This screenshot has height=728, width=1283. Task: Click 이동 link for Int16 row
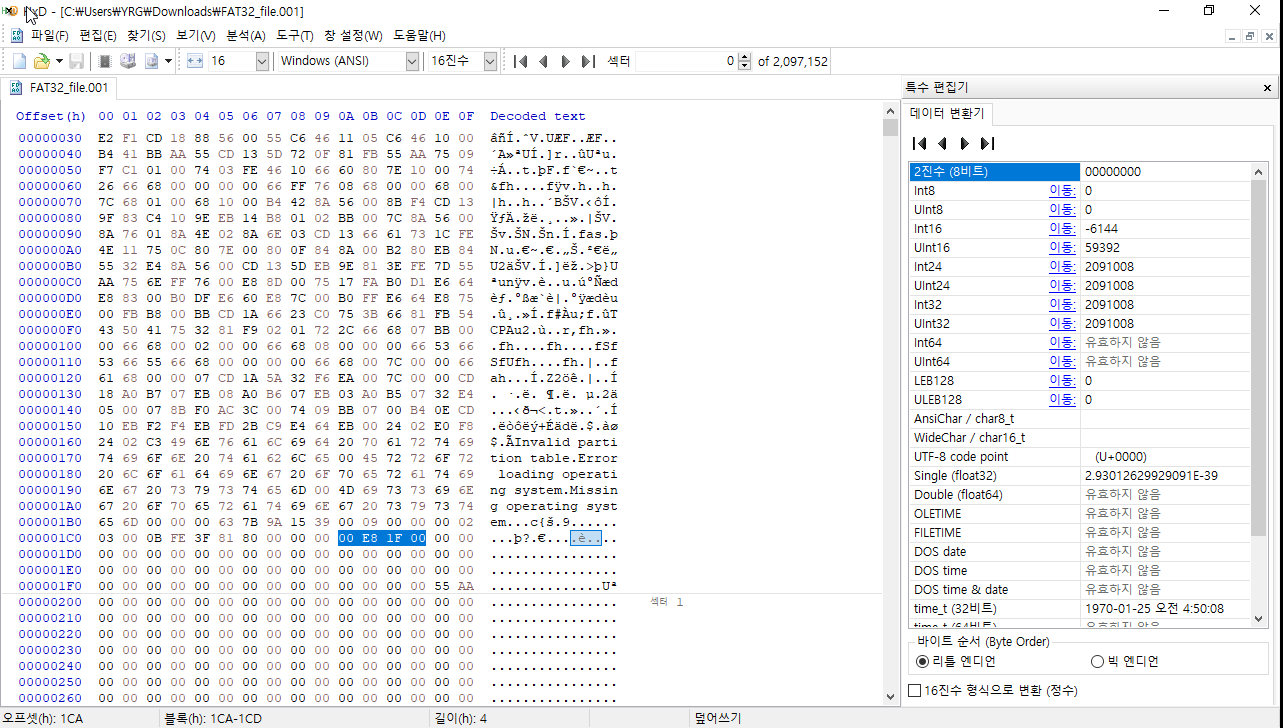pyautogui.click(x=1062, y=228)
